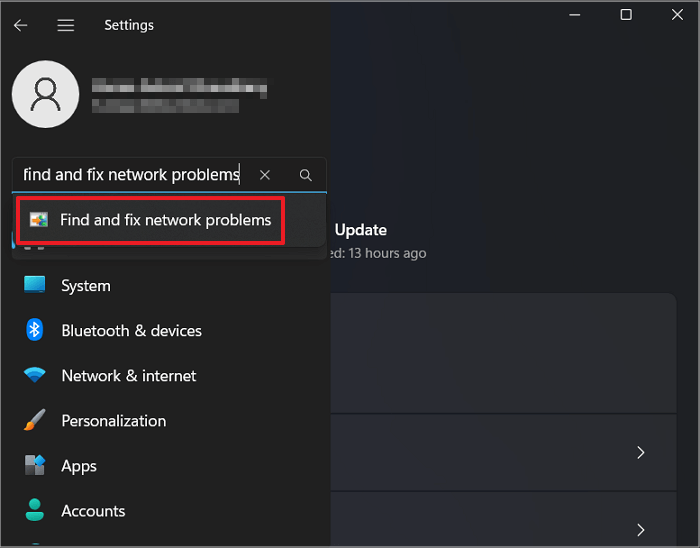Open the hamburger navigation menu
Screen dimensions: 700x548
[x=66, y=25]
